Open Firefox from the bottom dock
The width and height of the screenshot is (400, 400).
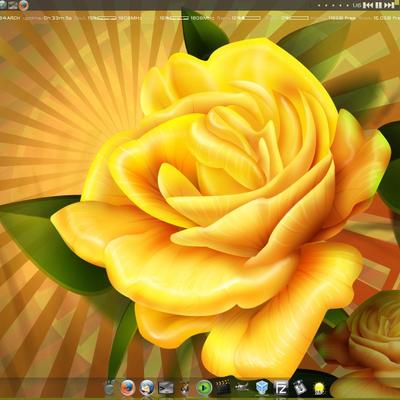tap(128, 388)
